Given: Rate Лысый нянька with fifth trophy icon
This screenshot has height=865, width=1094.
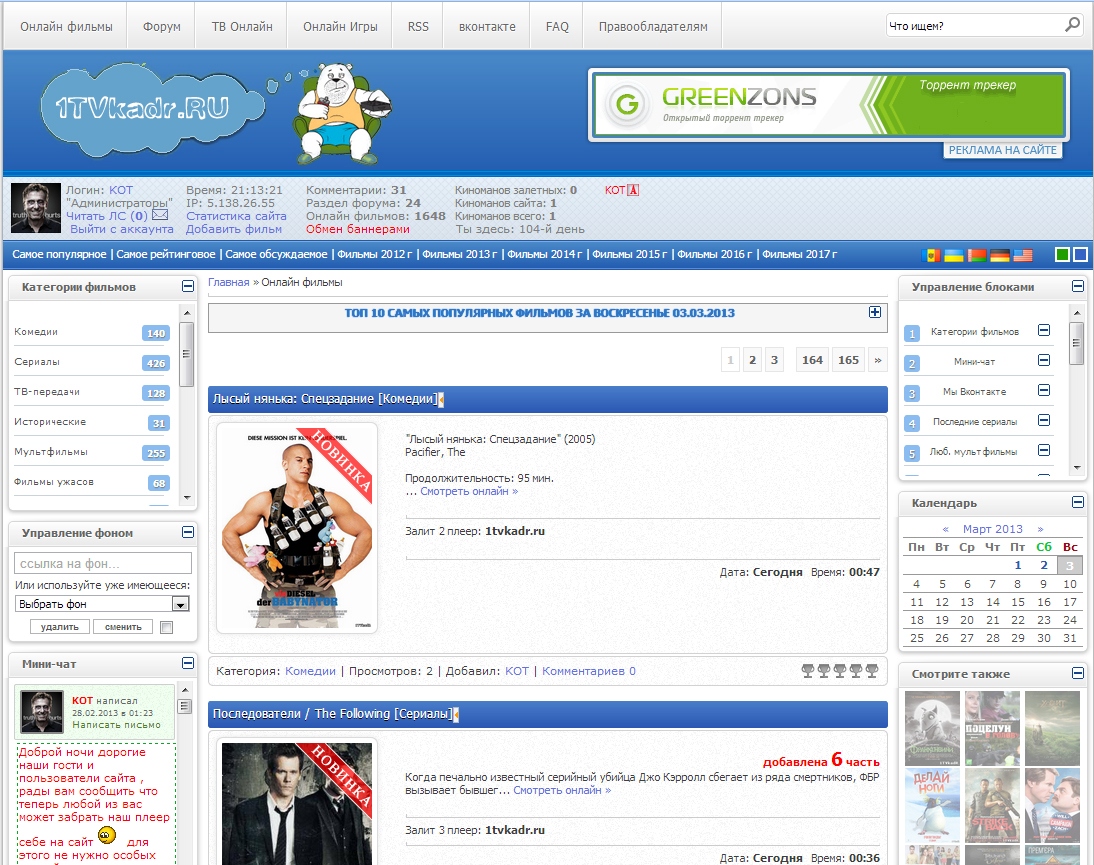Looking at the screenshot, I should (x=871, y=671).
